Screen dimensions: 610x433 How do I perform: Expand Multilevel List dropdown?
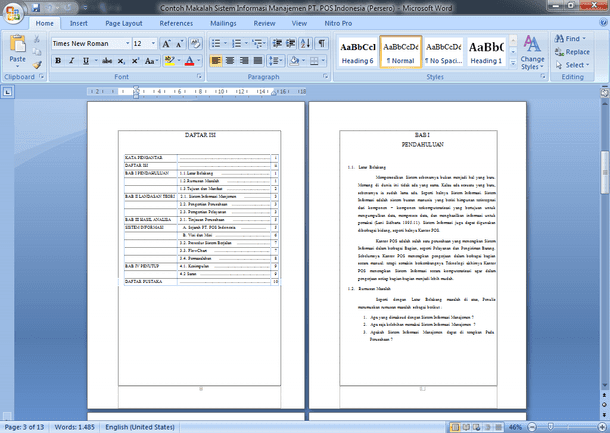point(265,43)
